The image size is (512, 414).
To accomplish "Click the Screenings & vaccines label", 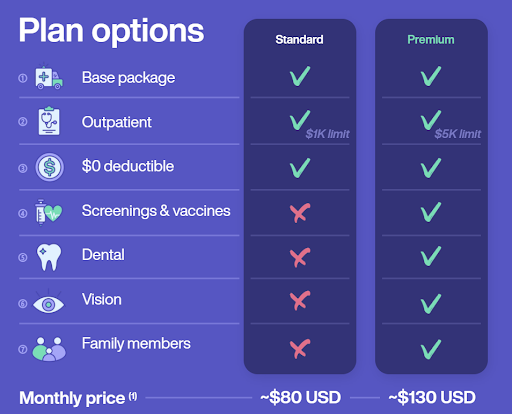I will pos(156,211).
